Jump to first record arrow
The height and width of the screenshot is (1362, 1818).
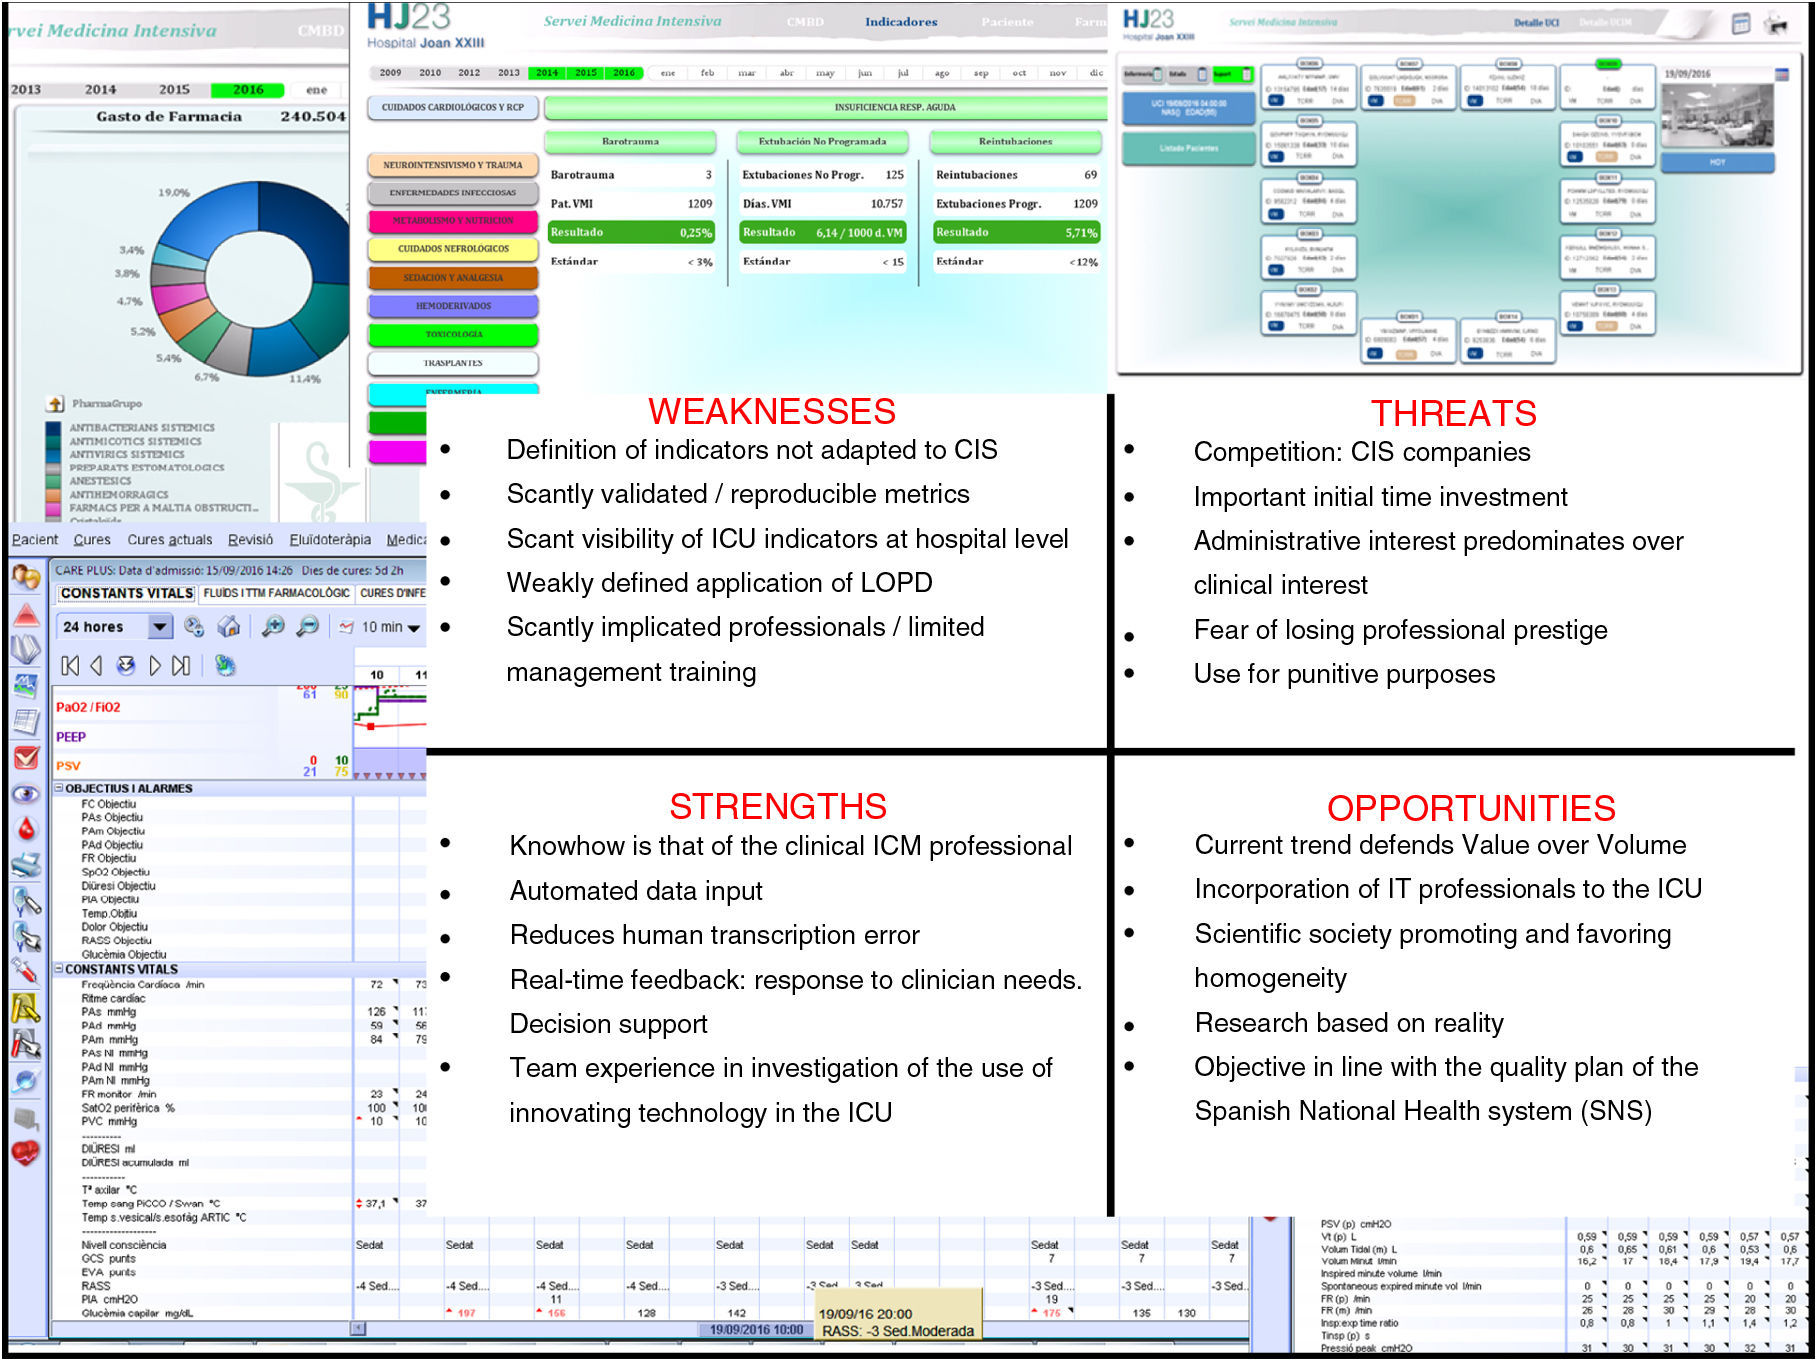(69, 666)
